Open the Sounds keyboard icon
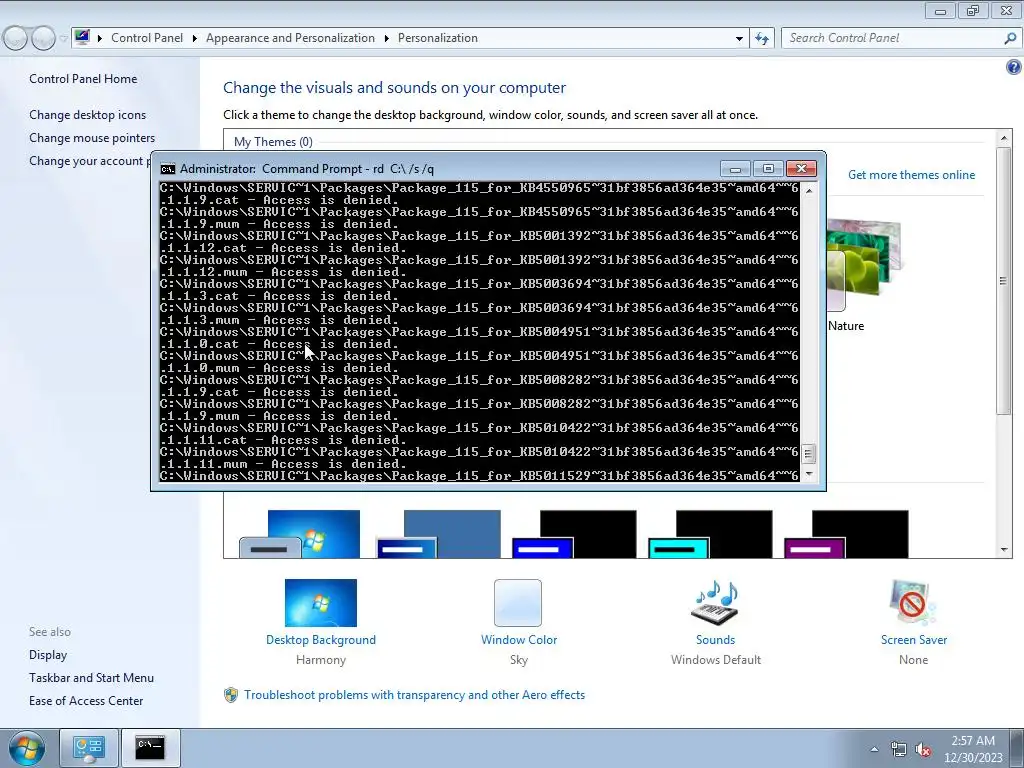 (715, 603)
